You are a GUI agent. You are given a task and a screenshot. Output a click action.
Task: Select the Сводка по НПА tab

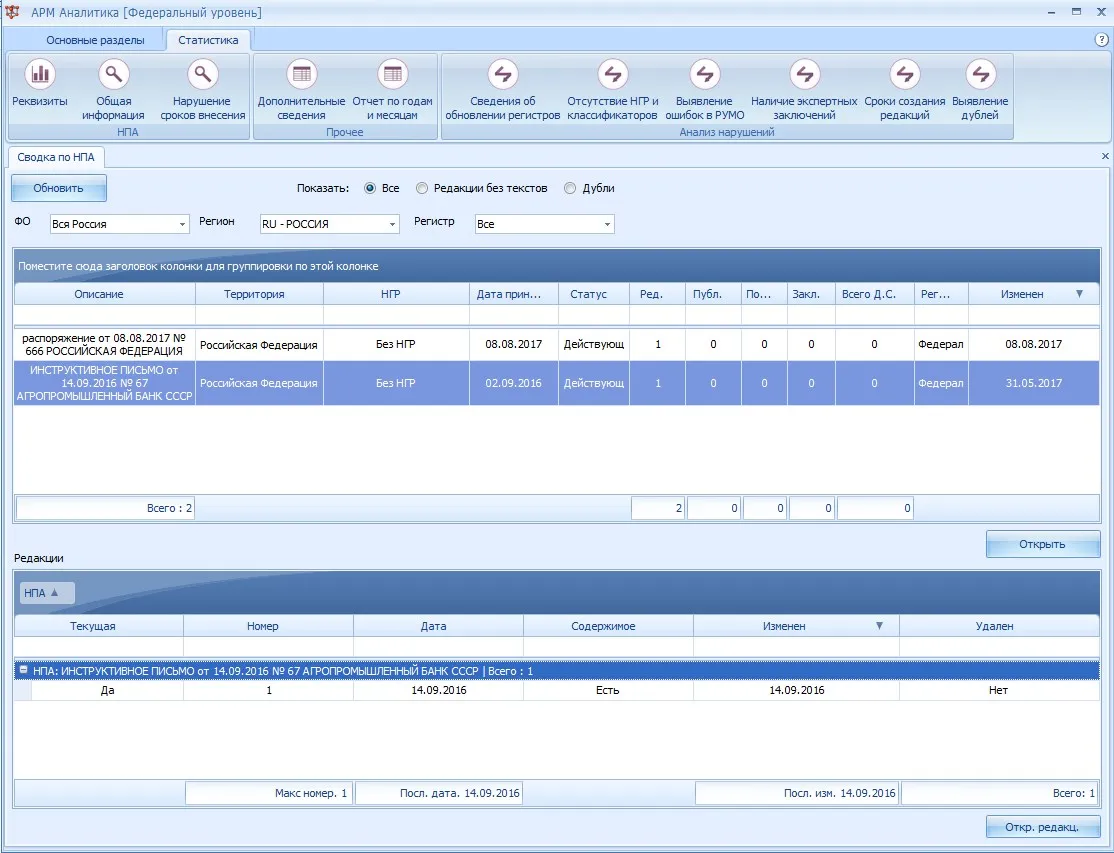pyautogui.click(x=55, y=157)
